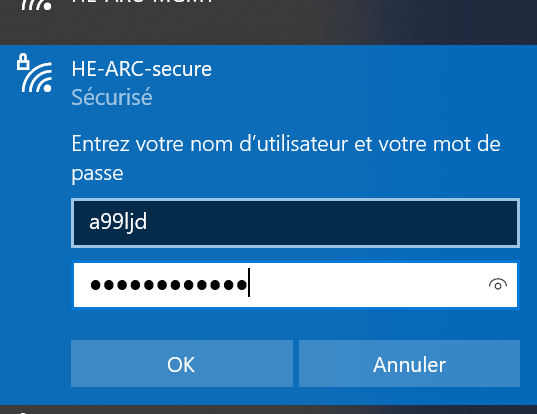Focus the username field containing a99ljd
This screenshot has height=414, width=537.
coord(295,223)
